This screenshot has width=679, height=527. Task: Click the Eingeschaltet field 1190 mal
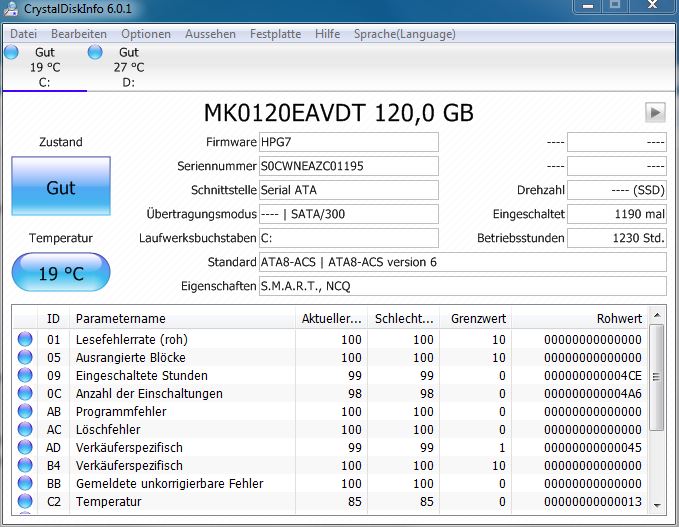[x=617, y=214]
